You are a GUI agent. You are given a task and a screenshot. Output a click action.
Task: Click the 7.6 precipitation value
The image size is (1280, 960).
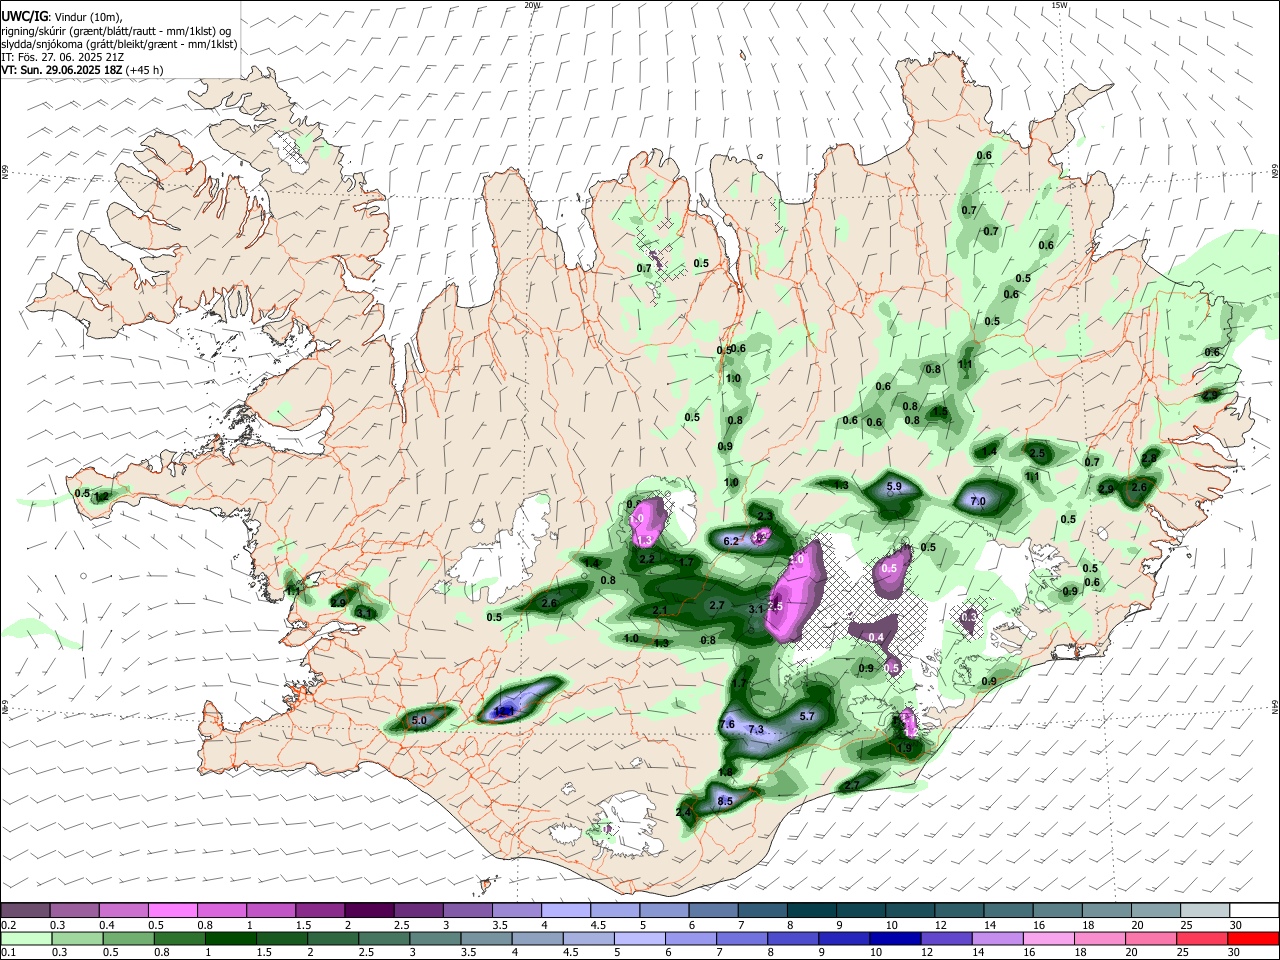(727, 724)
